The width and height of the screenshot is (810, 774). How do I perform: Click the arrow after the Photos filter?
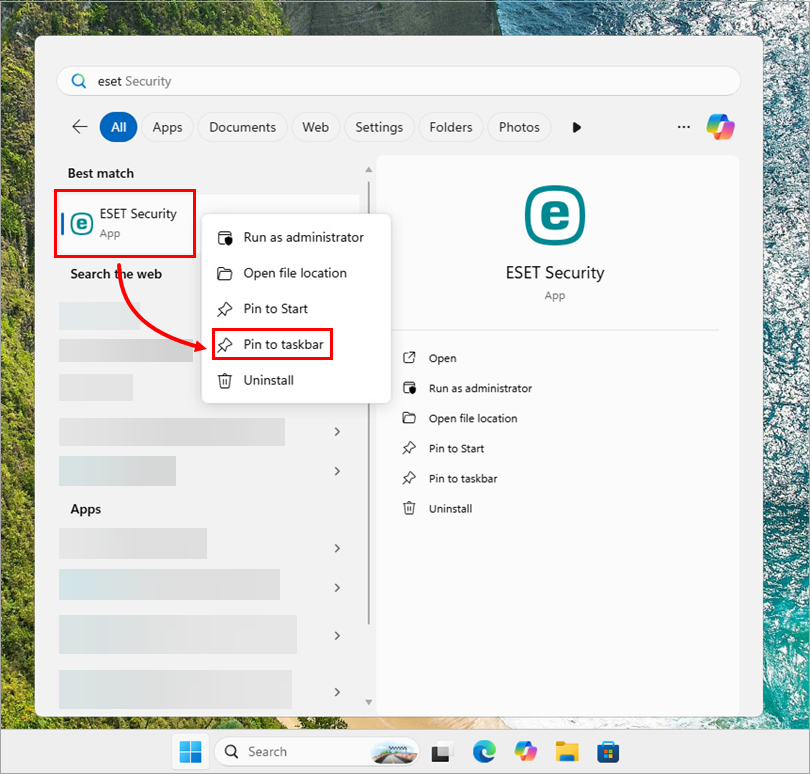pos(575,127)
